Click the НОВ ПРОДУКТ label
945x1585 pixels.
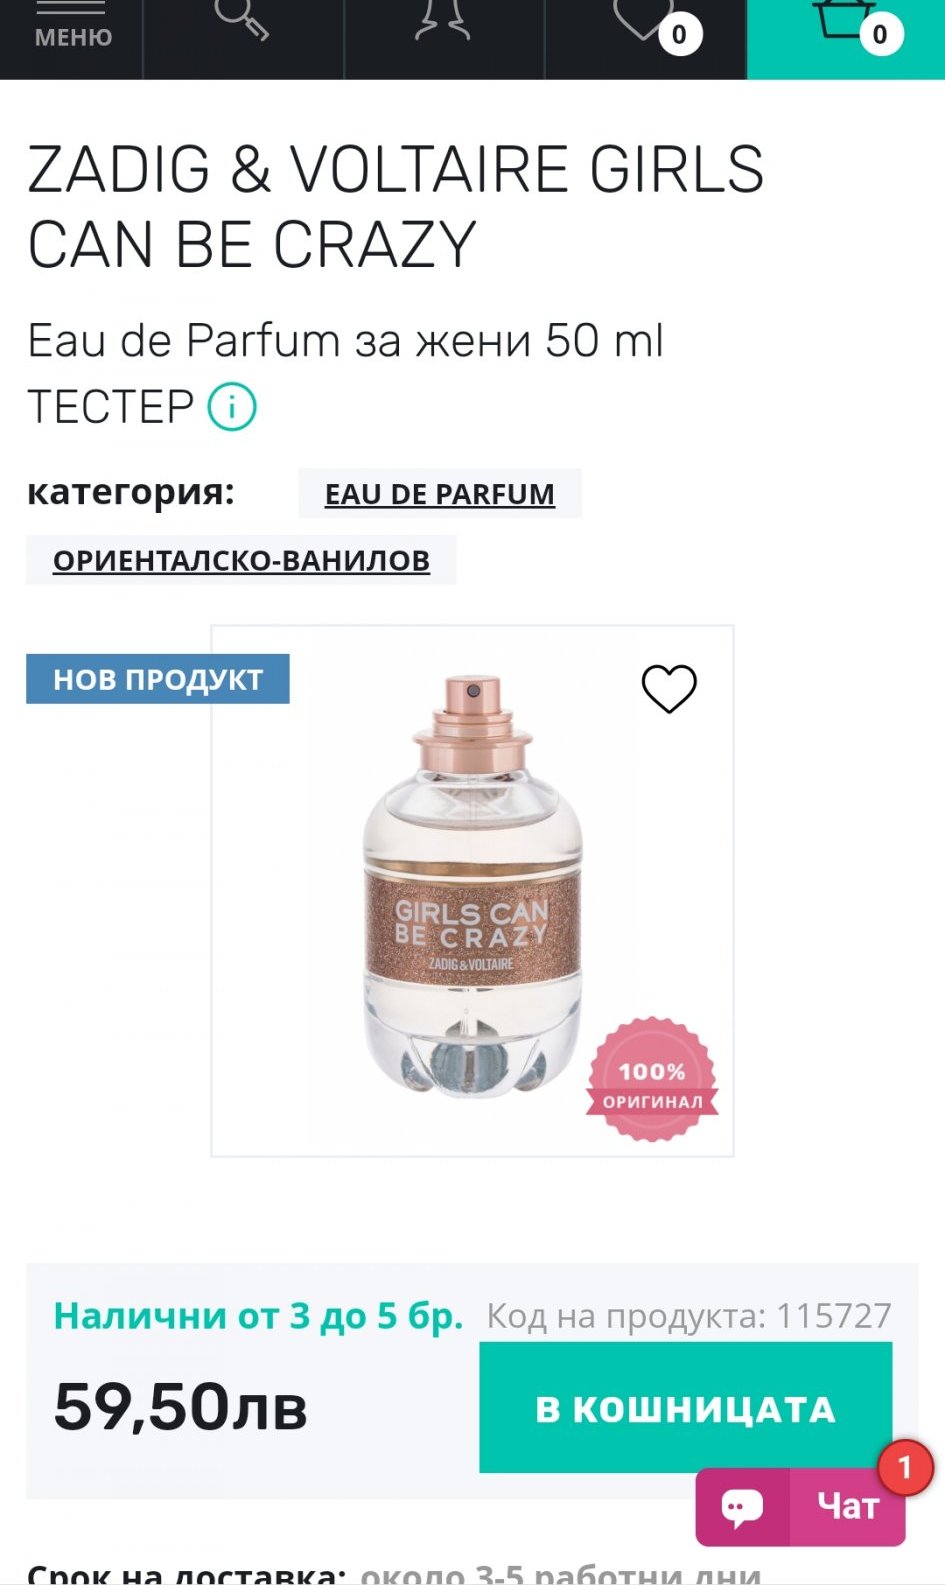158,679
